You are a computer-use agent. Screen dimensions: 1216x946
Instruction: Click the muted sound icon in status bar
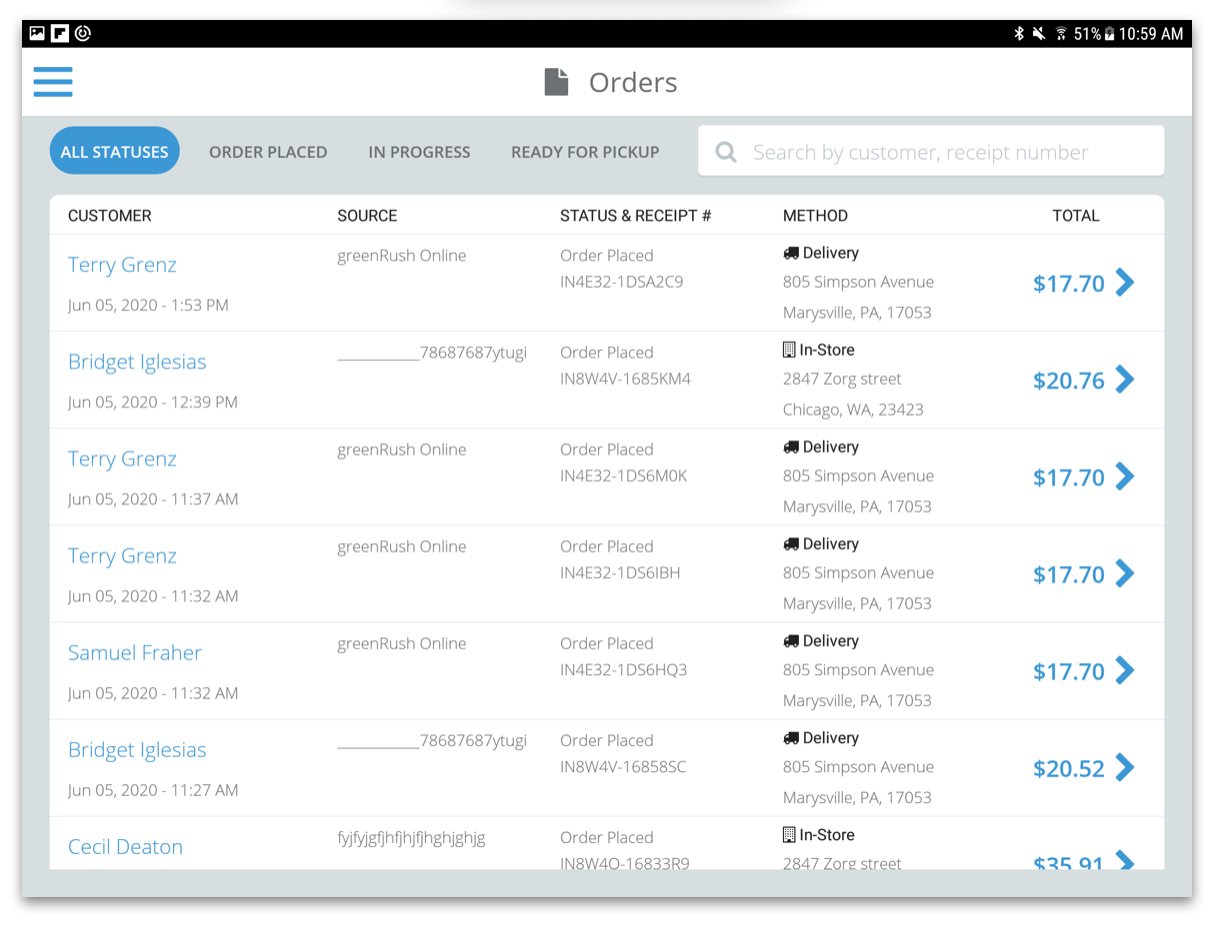tap(1039, 34)
